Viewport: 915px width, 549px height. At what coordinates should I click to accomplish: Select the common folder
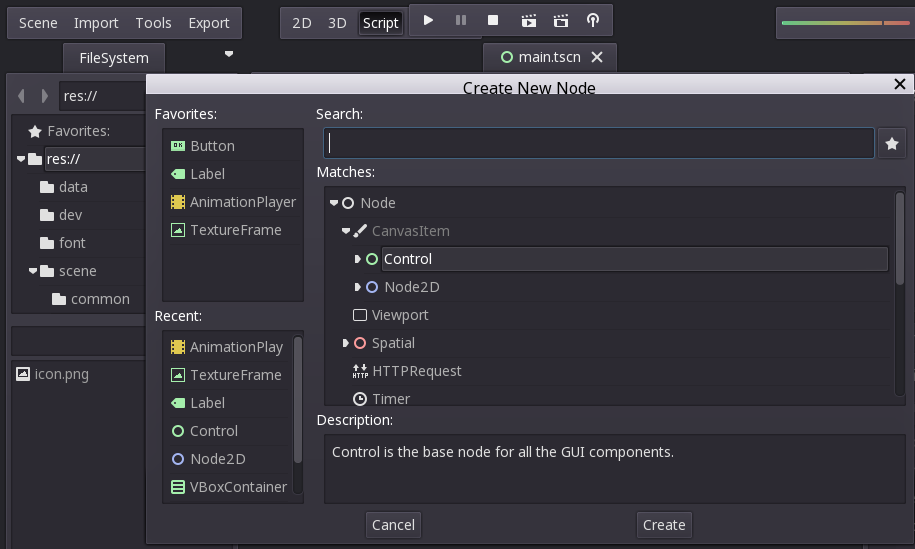tap(100, 299)
